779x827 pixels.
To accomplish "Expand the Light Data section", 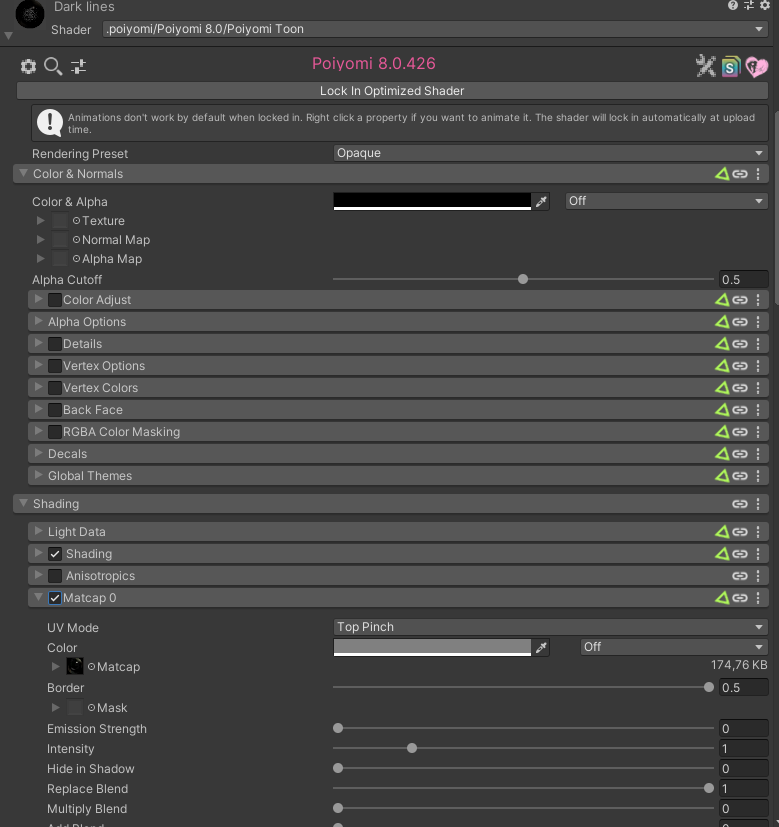I will pos(38,531).
